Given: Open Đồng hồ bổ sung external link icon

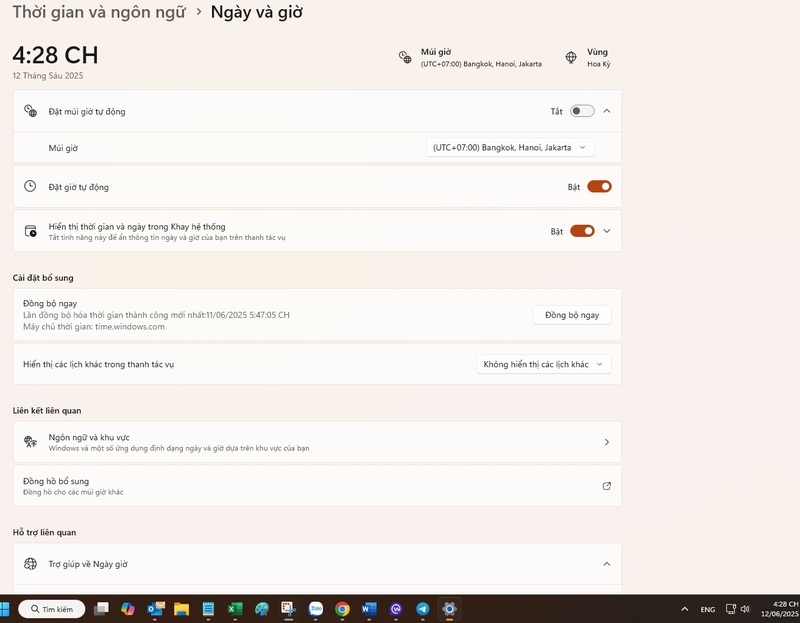Looking at the screenshot, I should coord(607,486).
